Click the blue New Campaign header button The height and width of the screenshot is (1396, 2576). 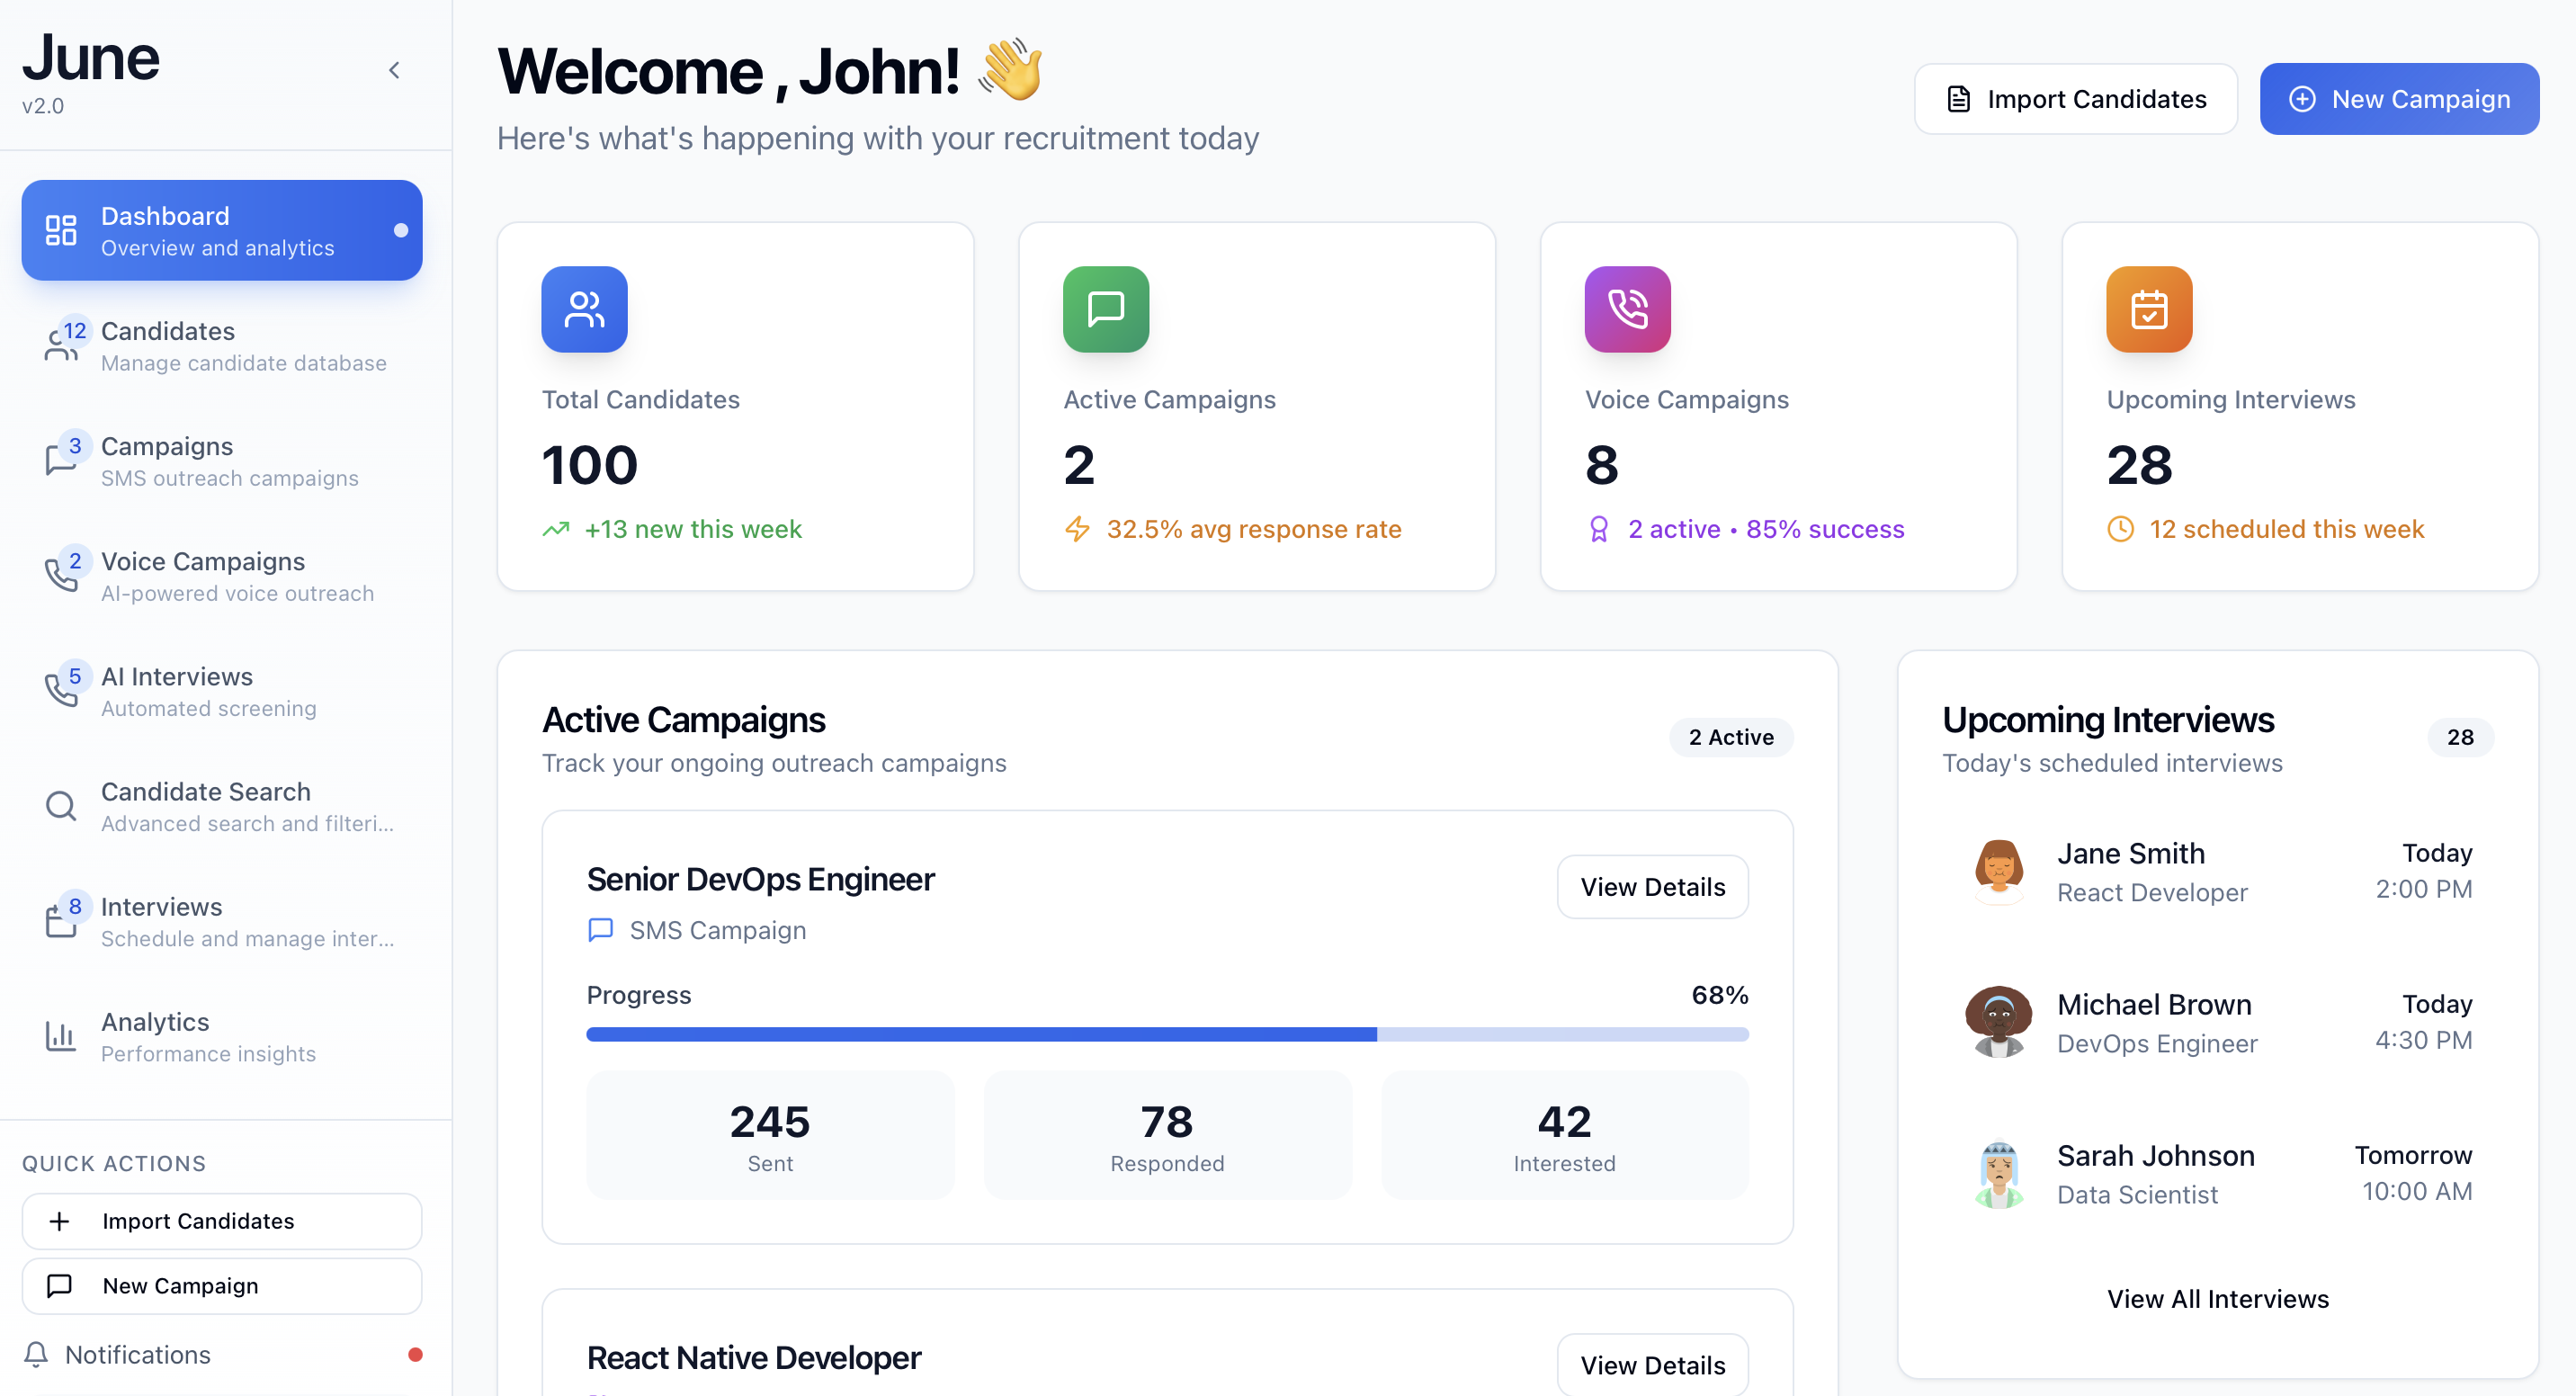(x=2399, y=99)
